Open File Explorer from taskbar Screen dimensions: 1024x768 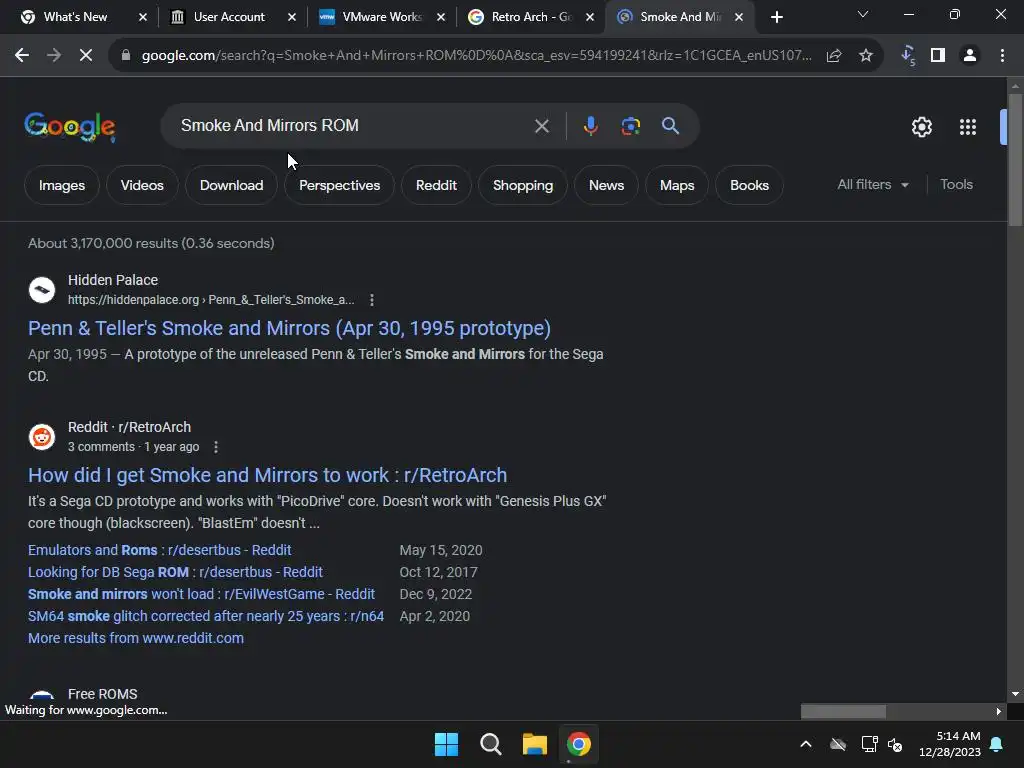pos(535,744)
